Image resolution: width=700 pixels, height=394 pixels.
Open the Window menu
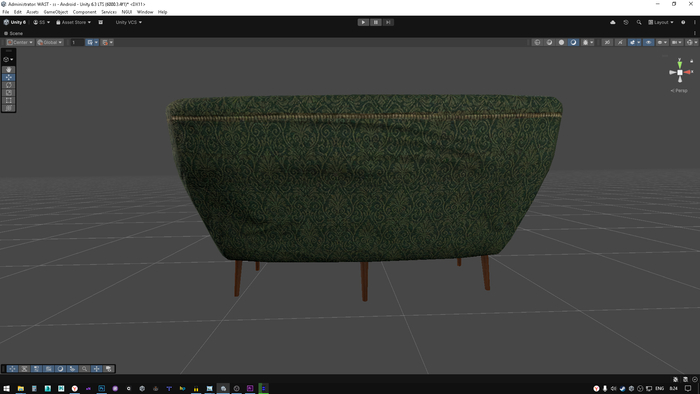(x=145, y=12)
